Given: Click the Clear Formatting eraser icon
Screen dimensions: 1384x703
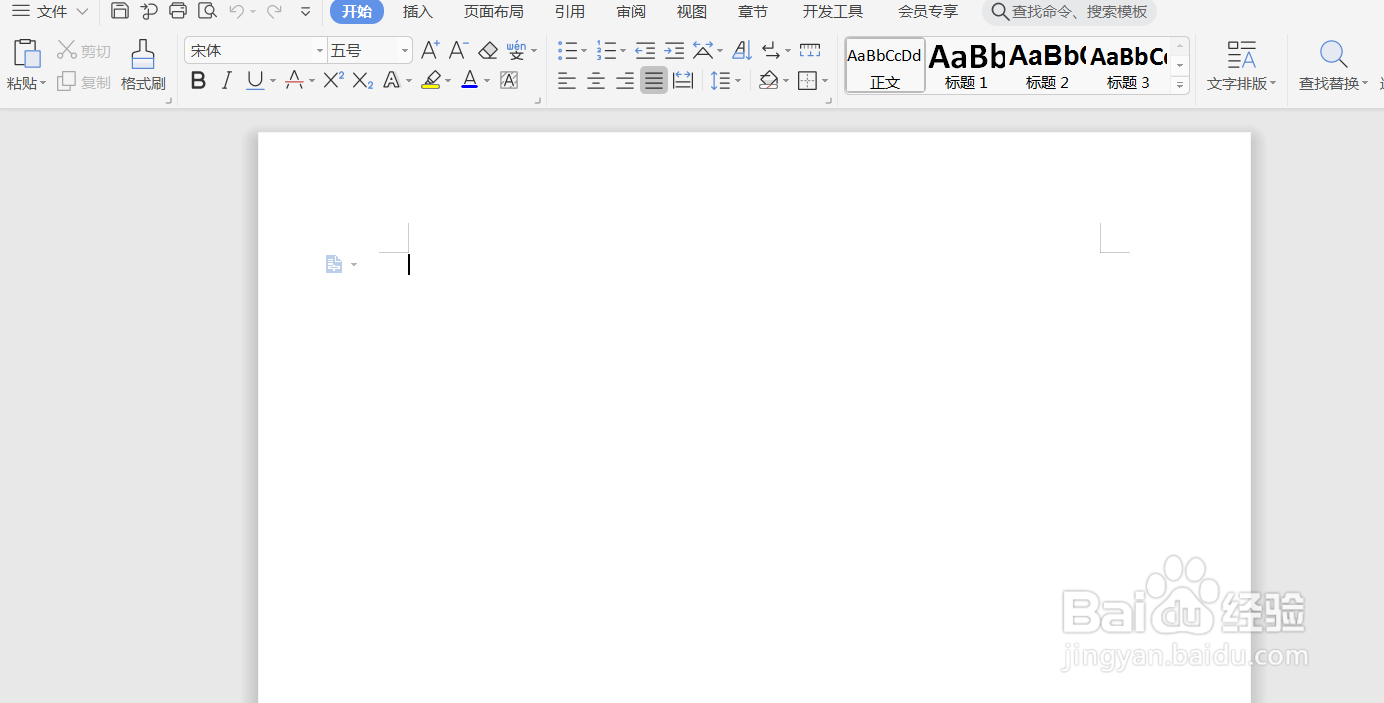Looking at the screenshot, I should tap(488, 50).
